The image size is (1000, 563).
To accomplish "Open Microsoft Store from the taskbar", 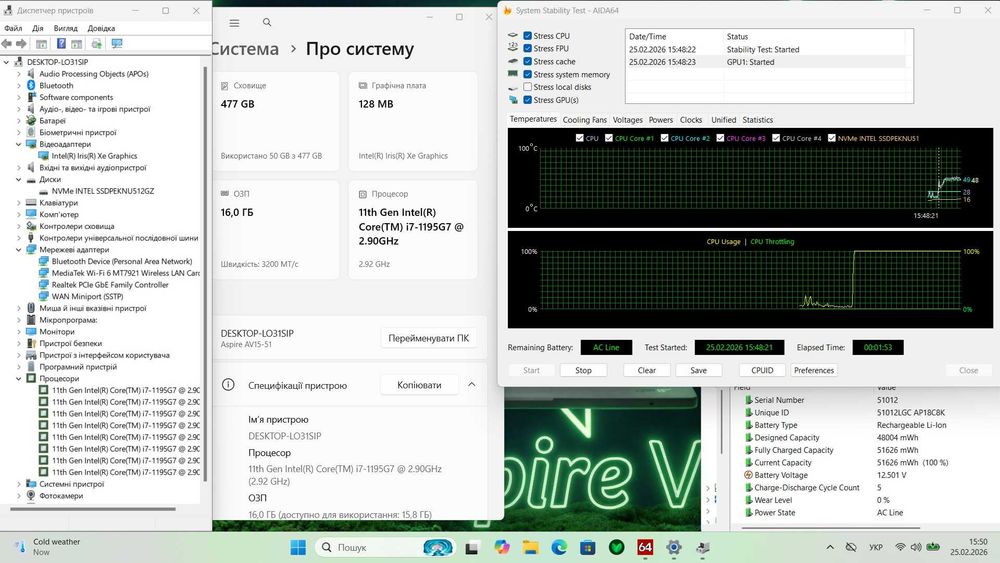I will click(x=588, y=547).
